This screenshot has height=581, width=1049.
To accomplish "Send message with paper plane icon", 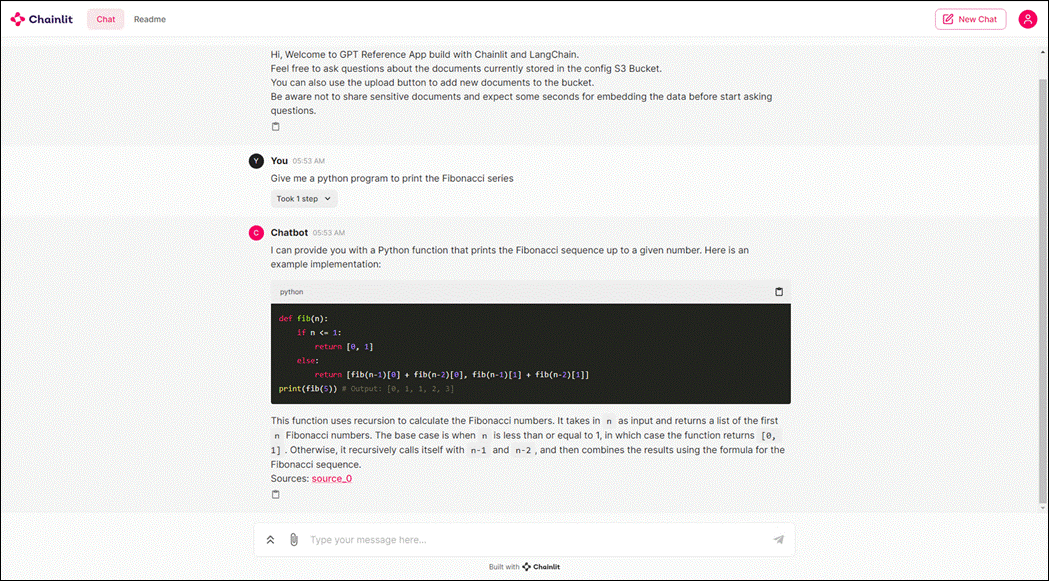I will coord(779,540).
